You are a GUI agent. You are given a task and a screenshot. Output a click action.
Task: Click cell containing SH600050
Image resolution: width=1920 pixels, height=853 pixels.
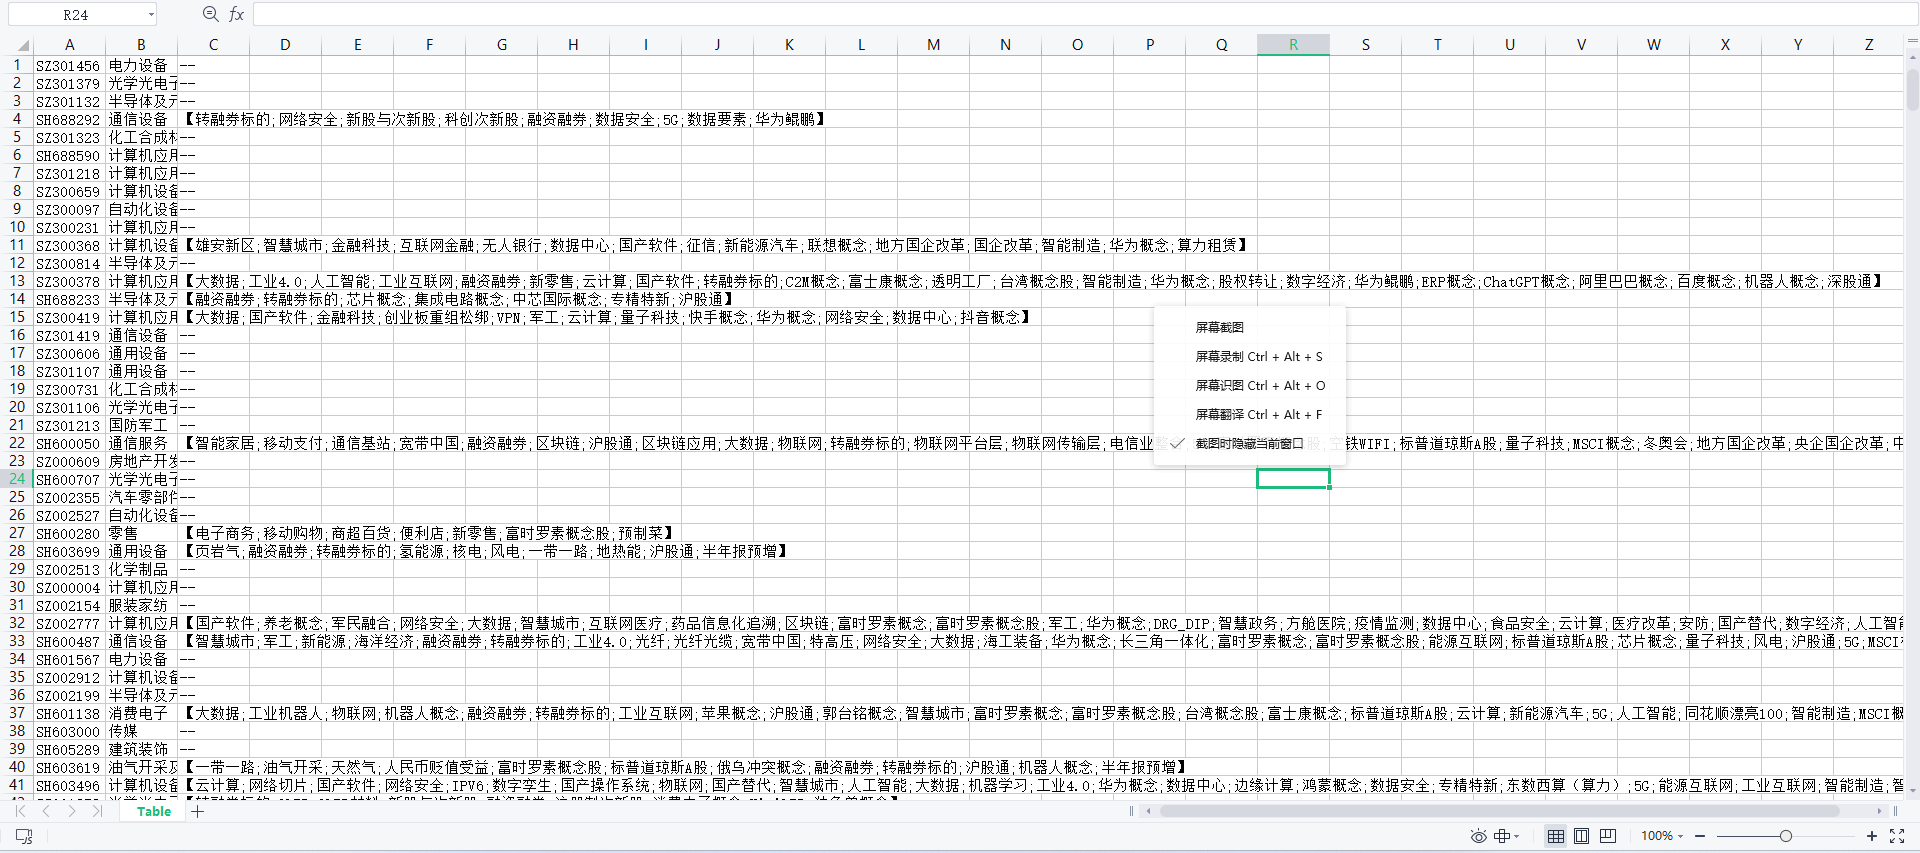coord(69,444)
